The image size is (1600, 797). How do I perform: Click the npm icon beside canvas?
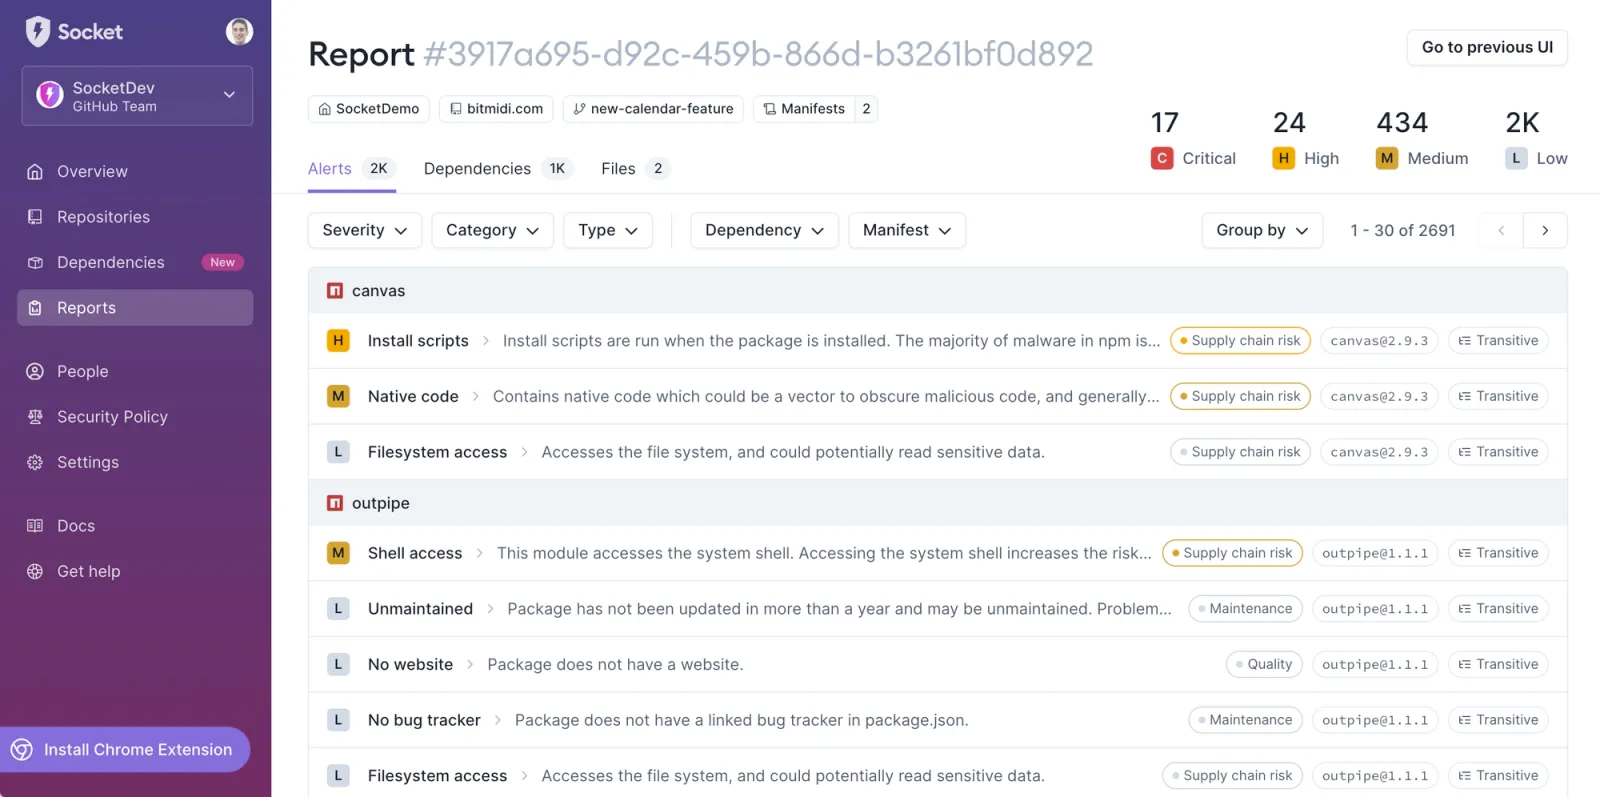[x=335, y=291]
